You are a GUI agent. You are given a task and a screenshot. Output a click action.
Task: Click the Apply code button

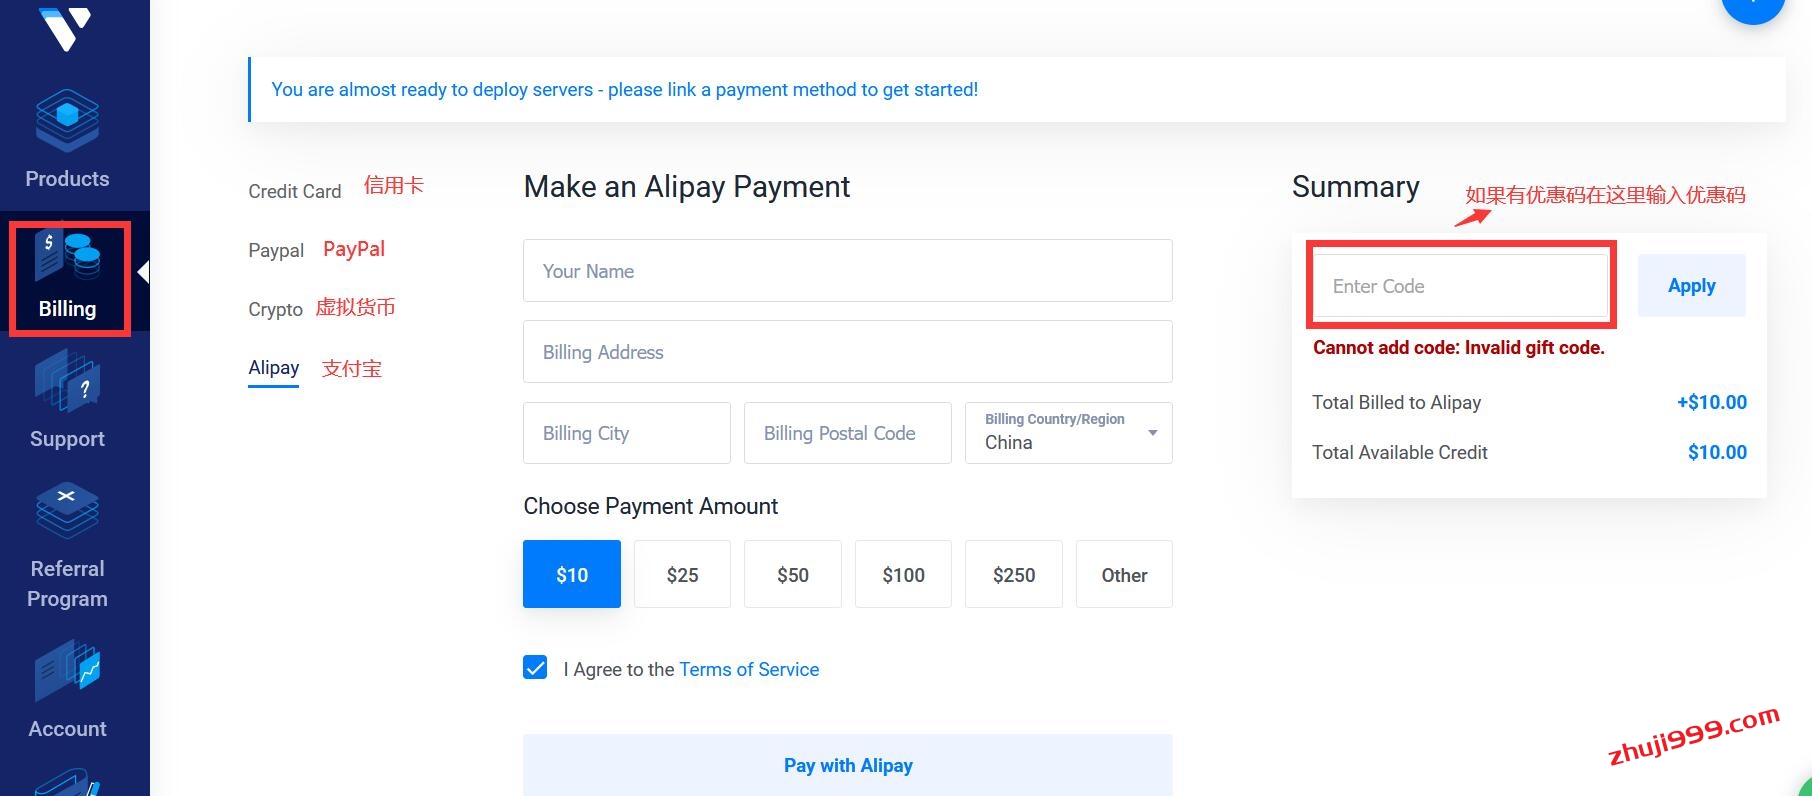pos(1691,286)
